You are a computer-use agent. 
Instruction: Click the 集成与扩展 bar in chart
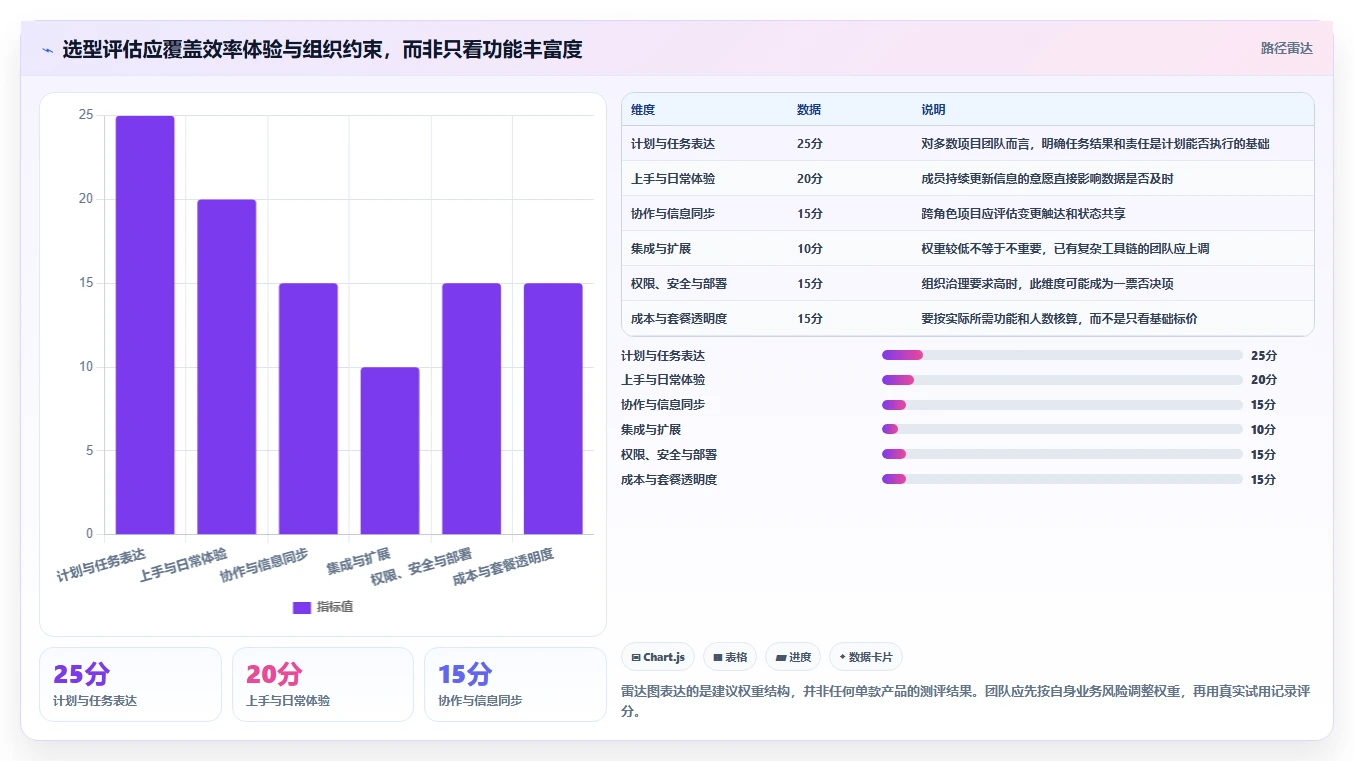pos(390,451)
